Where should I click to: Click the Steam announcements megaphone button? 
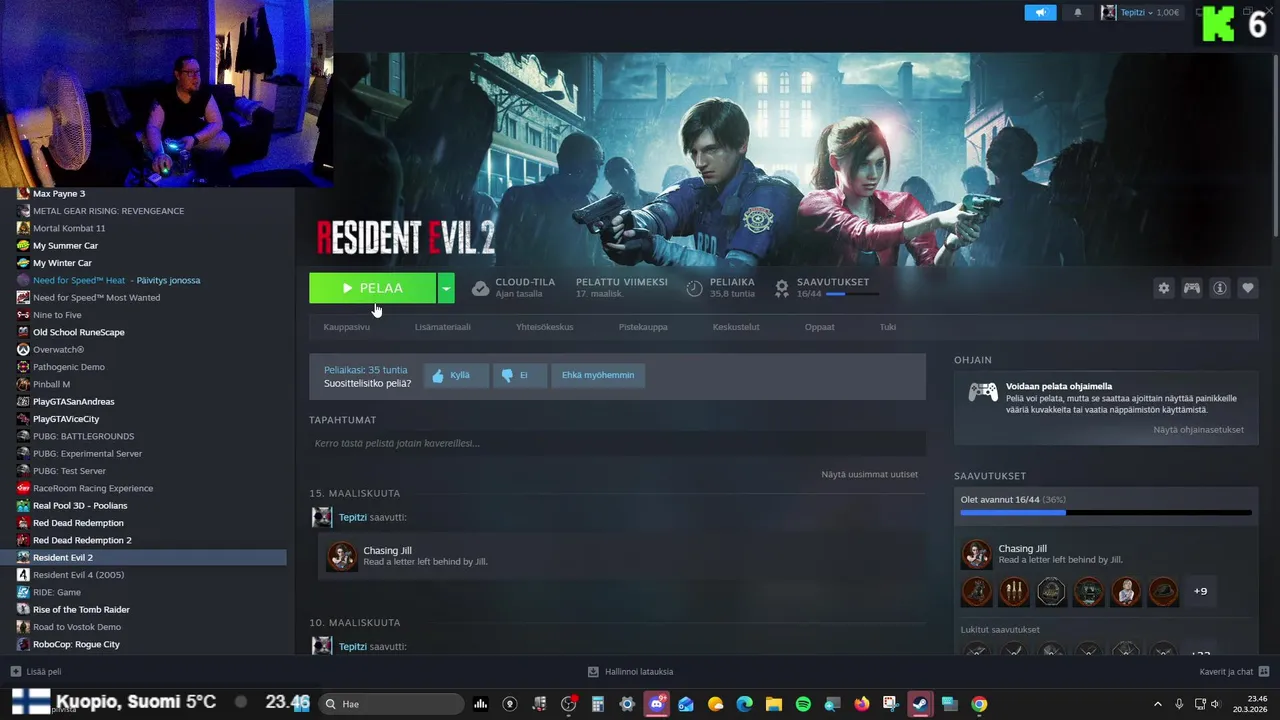point(1040,12)
